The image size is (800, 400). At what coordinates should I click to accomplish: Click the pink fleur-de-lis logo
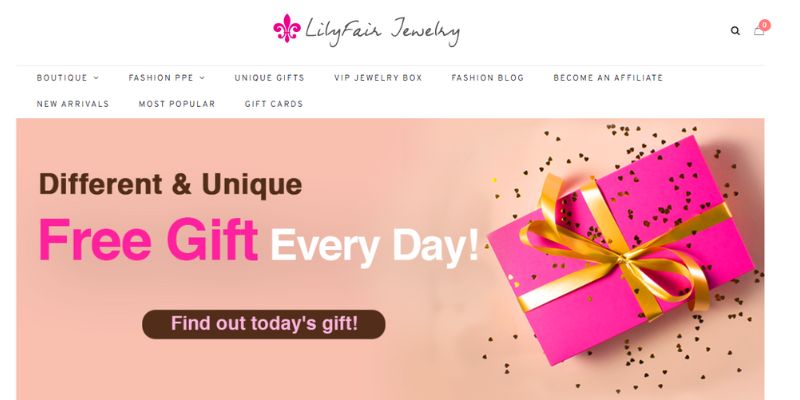pos(287,28)
